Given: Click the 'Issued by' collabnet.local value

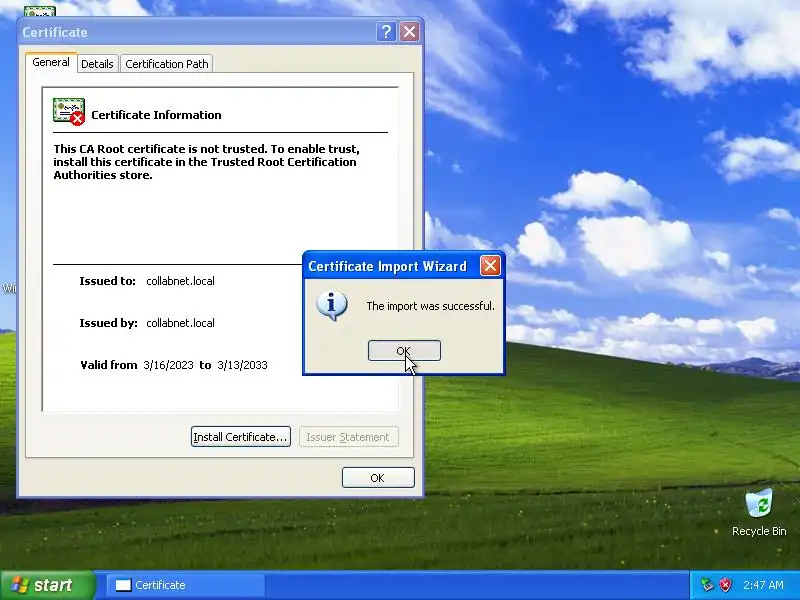Looking at the screenshot, I should click(180, 323).
